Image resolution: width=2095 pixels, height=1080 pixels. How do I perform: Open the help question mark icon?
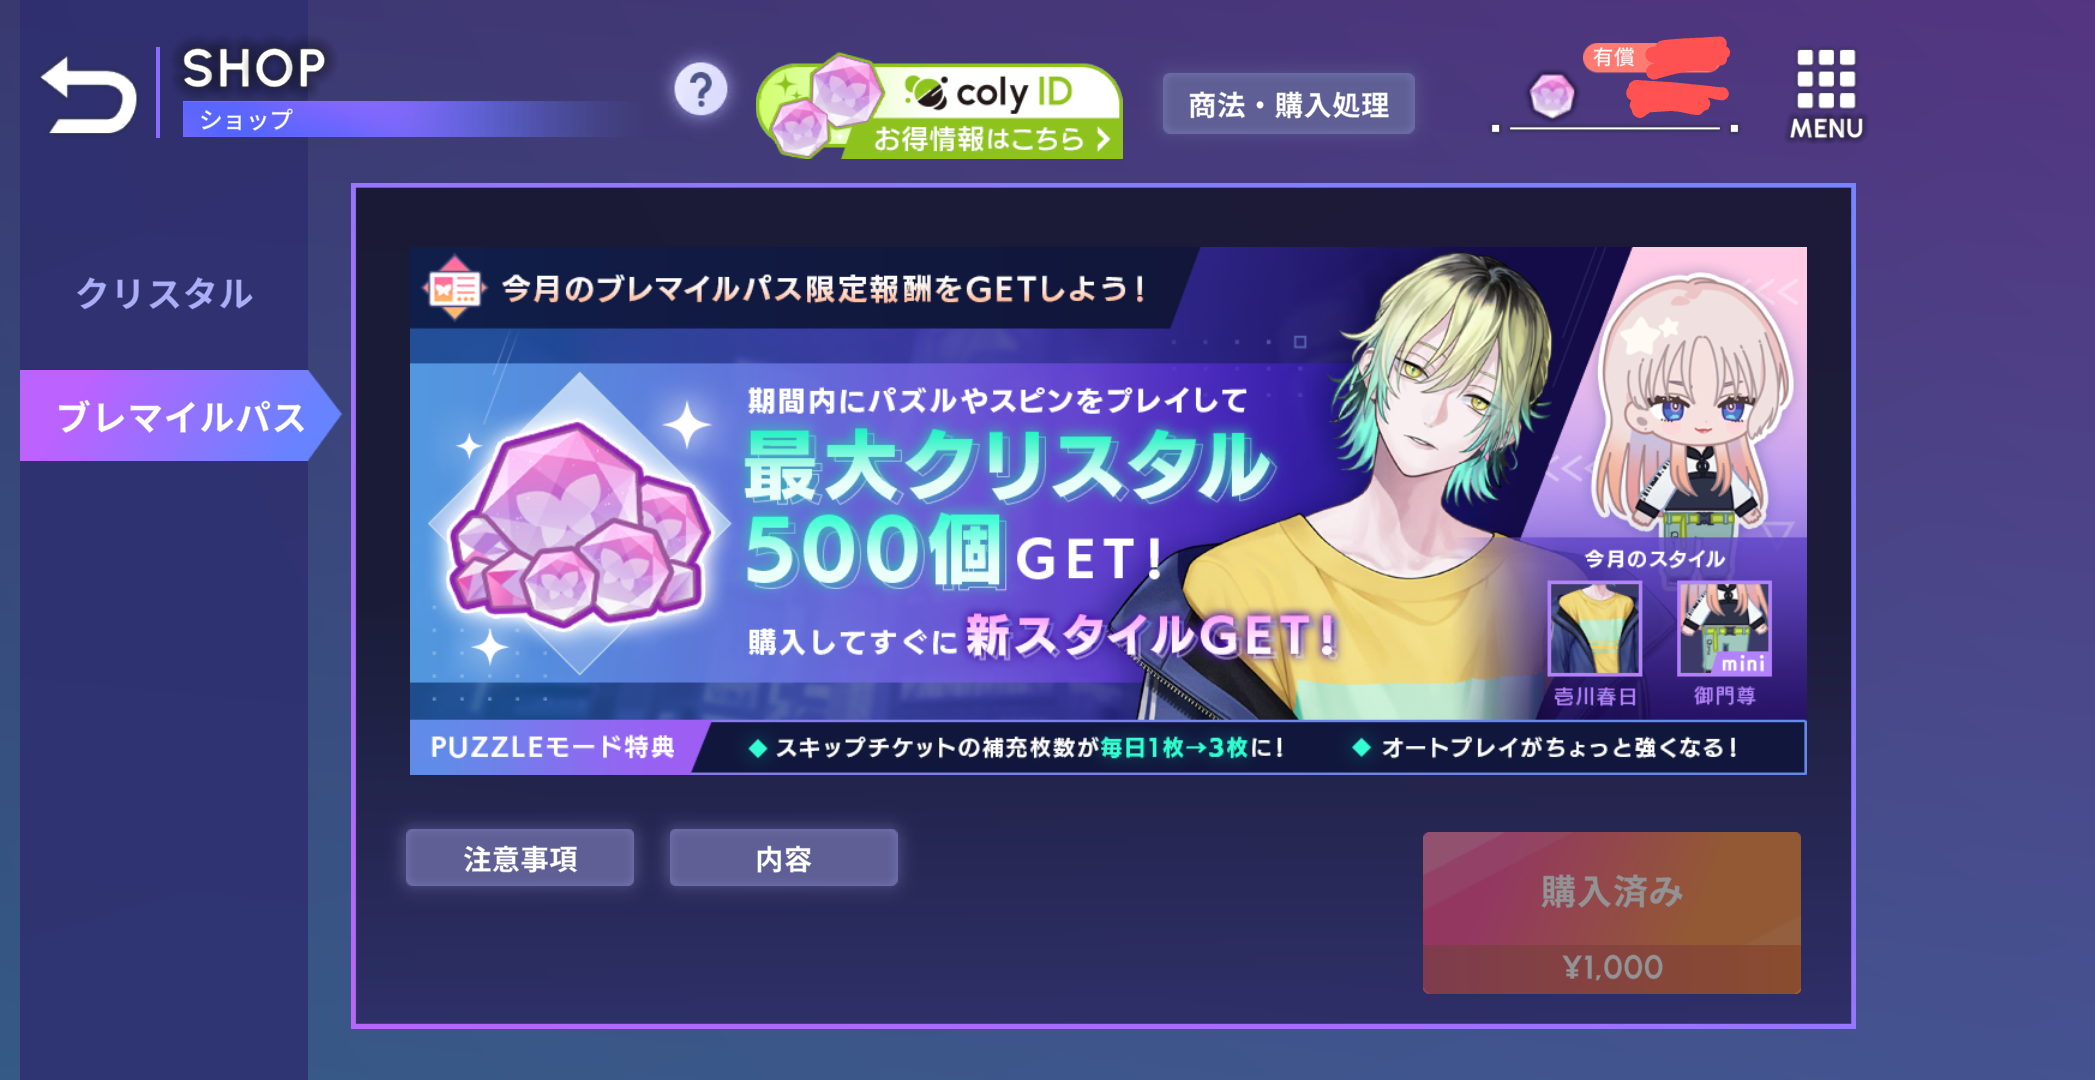(x=701, y=90)
